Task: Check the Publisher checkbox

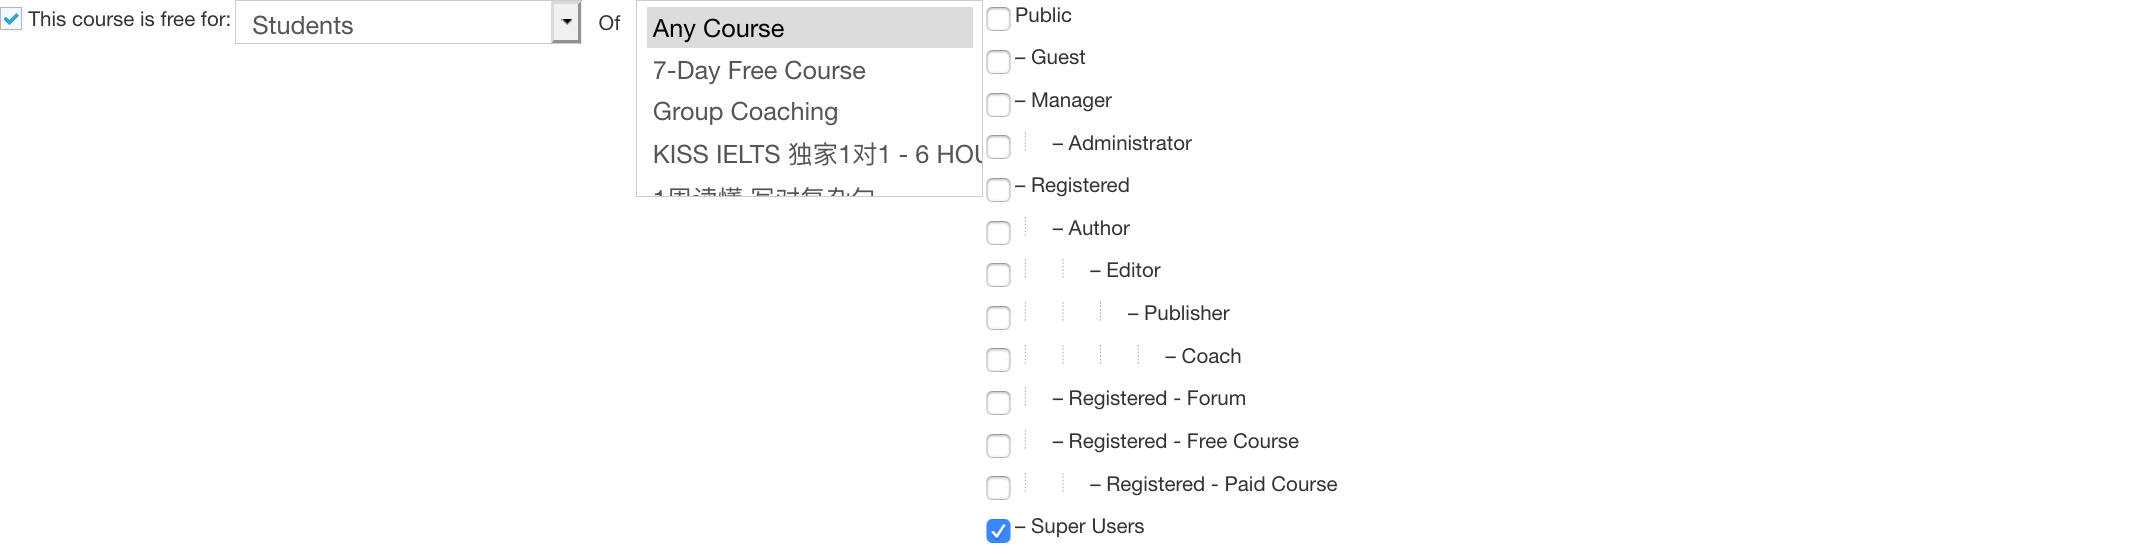Action: pos(998,317)
